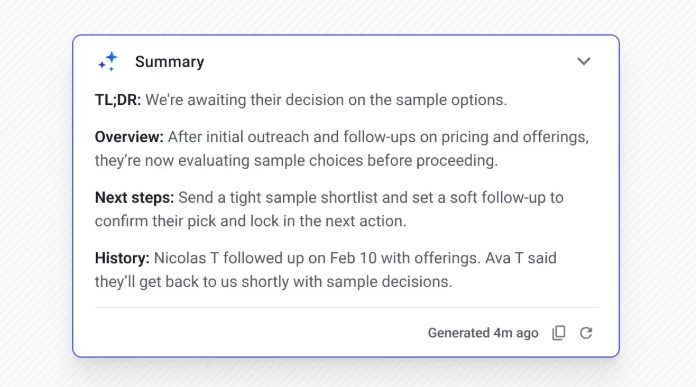Click the TL;DR sentence about sample options
Image resolution: width=696 pixels, height=387 pixels.
(x=326, y=100)
